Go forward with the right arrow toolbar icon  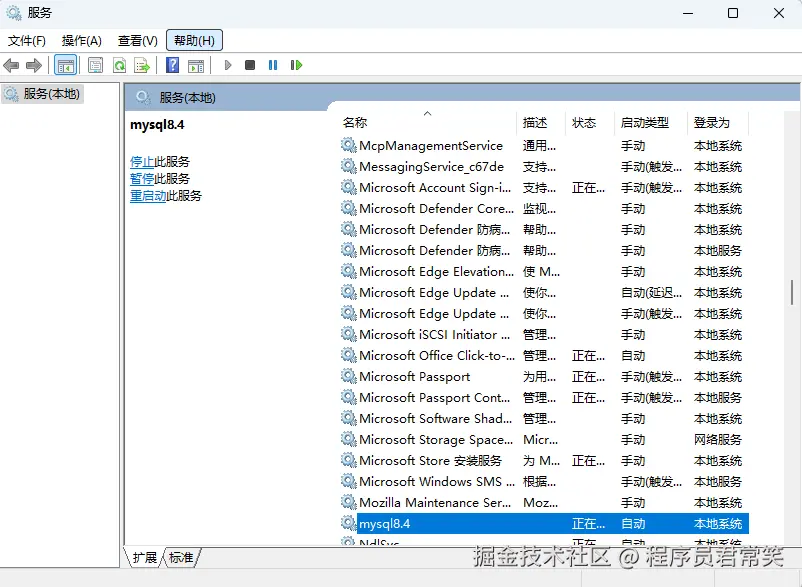click(x=34, y=65)
